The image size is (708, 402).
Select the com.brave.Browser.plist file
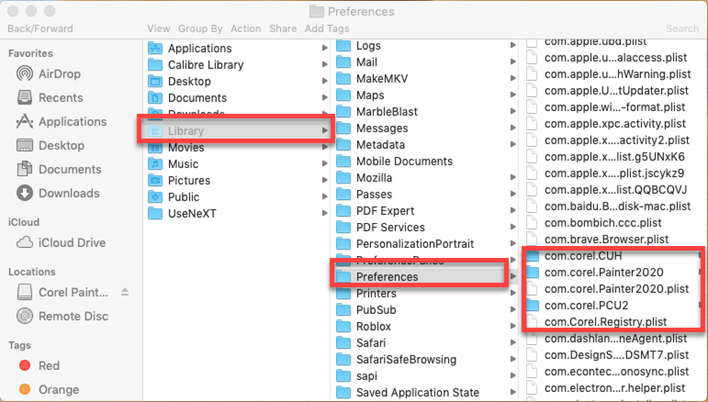tap(597, 239)
